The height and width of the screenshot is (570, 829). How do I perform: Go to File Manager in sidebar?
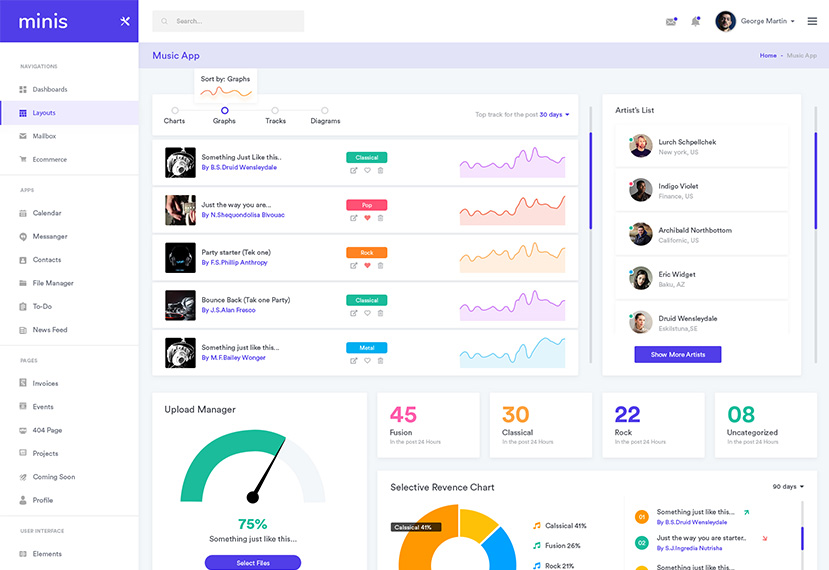[50, 283]
